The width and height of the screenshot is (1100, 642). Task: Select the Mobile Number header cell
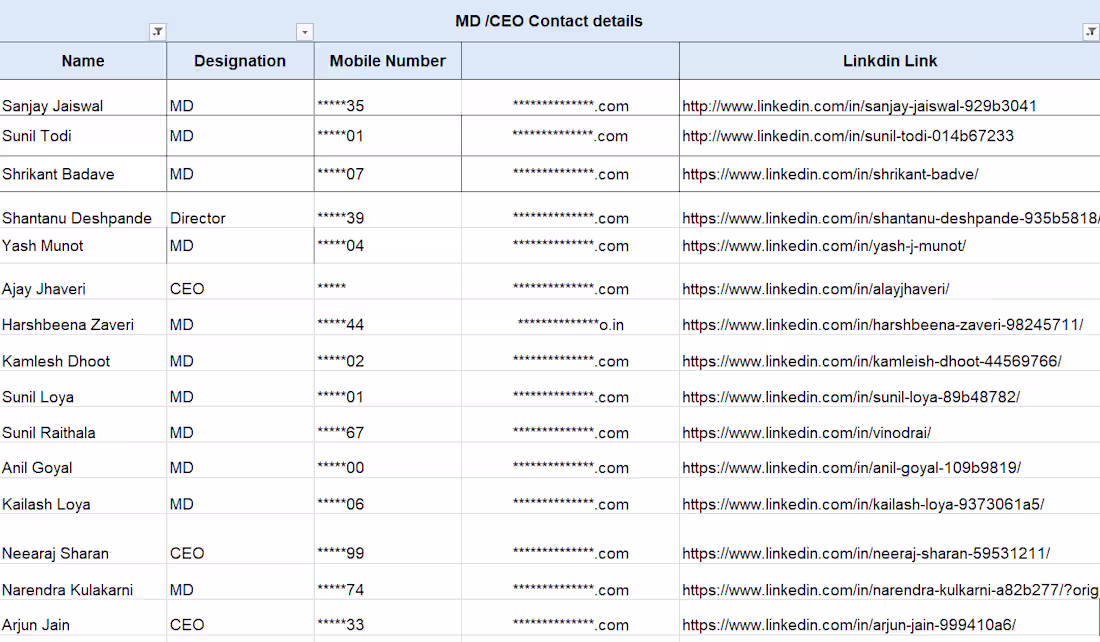coord(388,61)
